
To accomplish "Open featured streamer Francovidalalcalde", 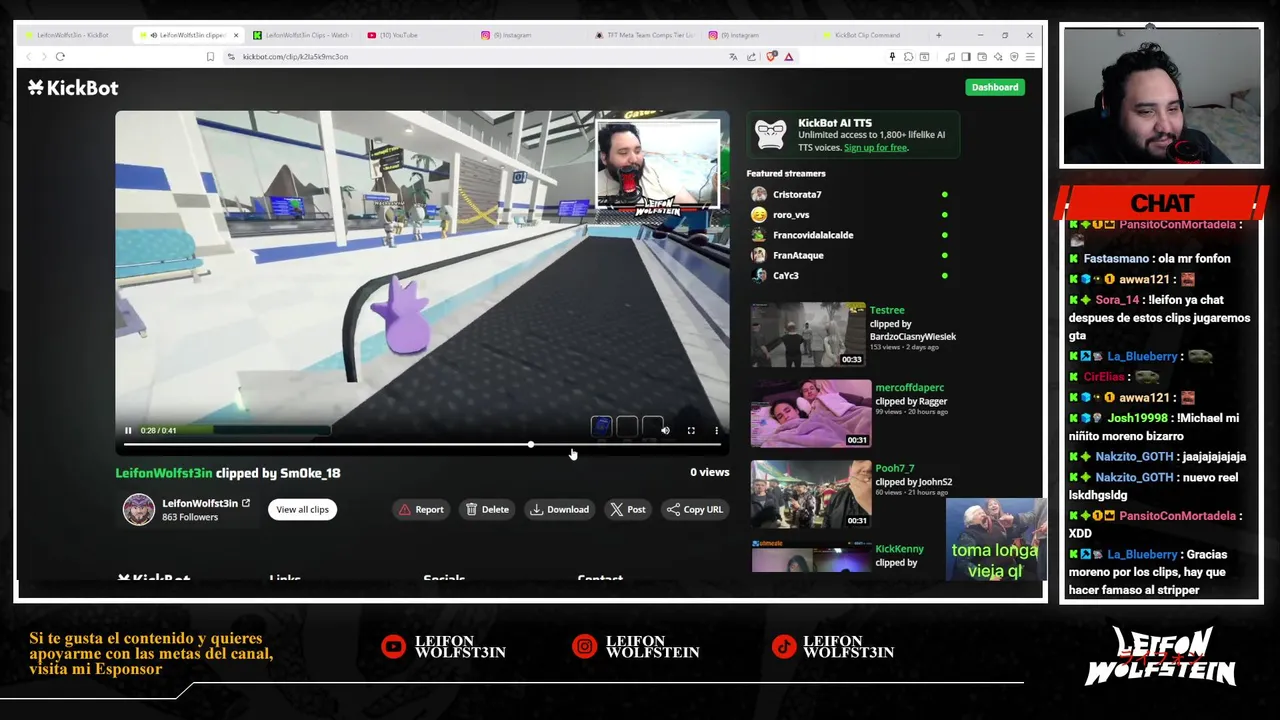I will 812,235.
